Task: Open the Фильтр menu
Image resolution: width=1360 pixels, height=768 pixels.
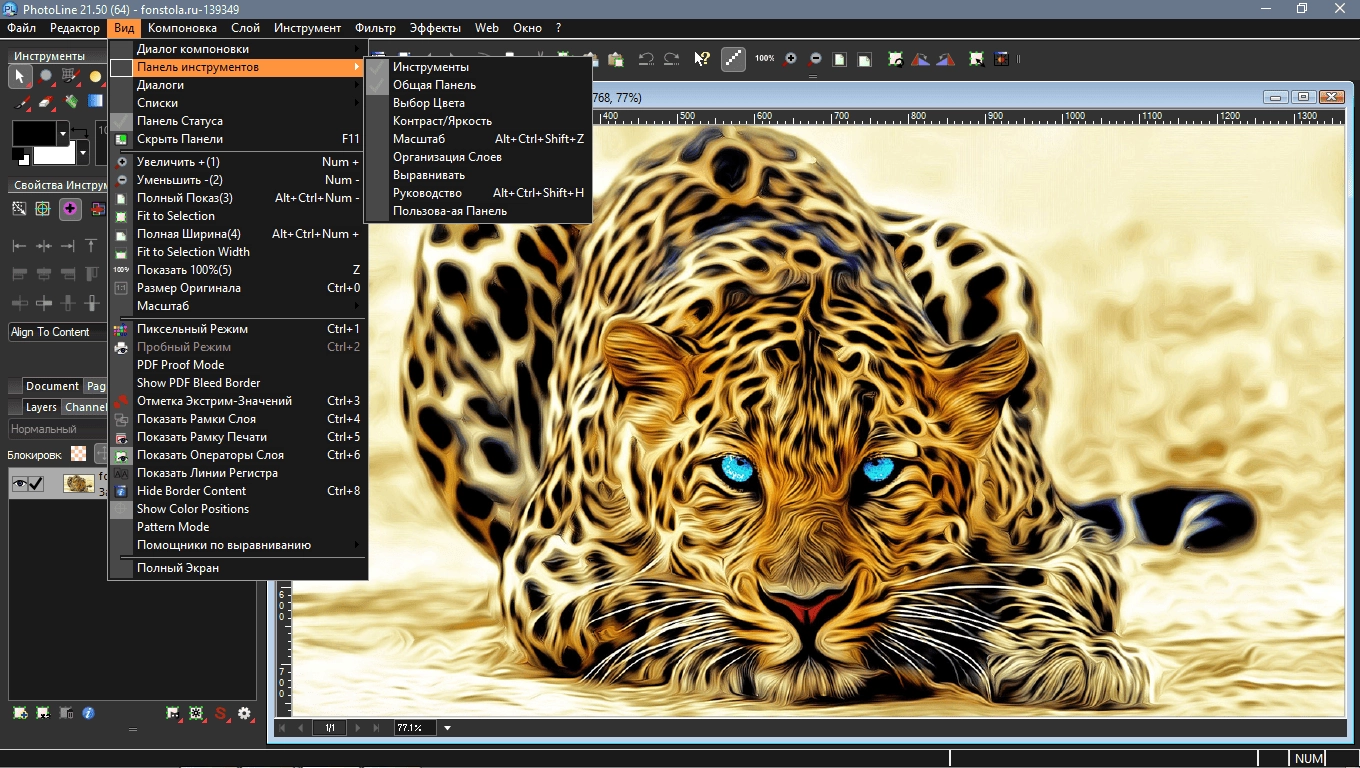Action: tap(376, 28)
